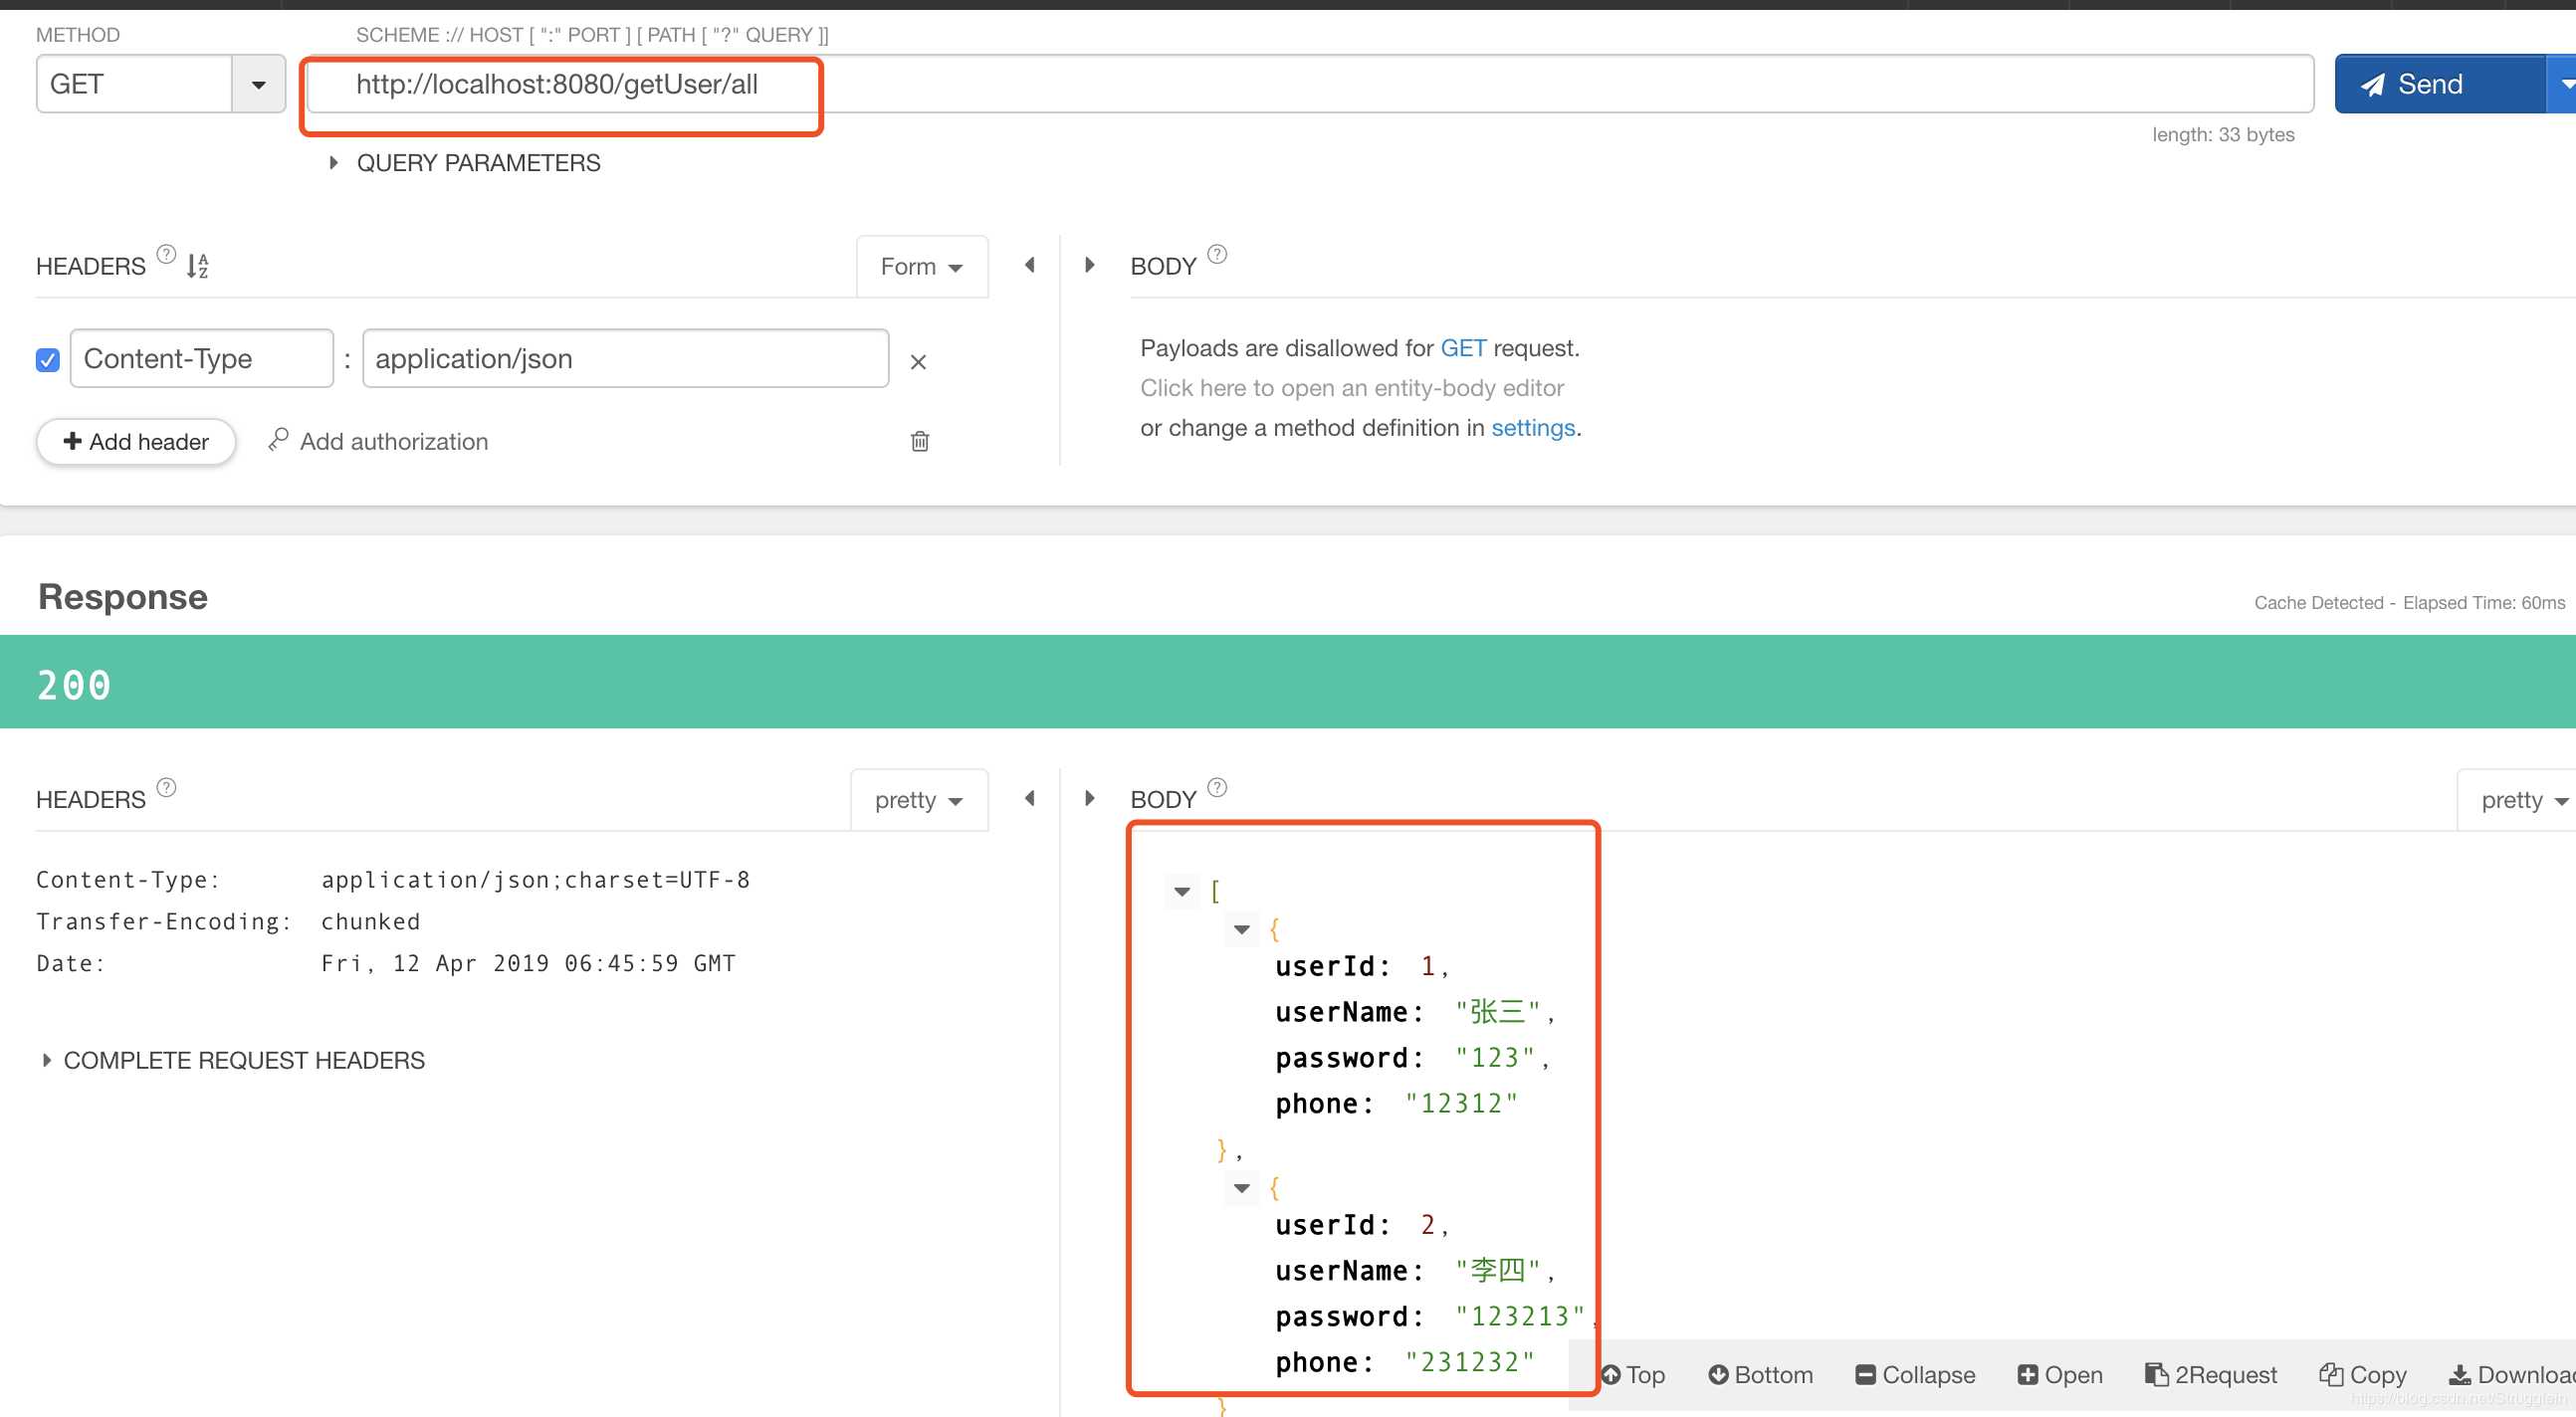Click here to open entity-body editor

point(1352,388)
